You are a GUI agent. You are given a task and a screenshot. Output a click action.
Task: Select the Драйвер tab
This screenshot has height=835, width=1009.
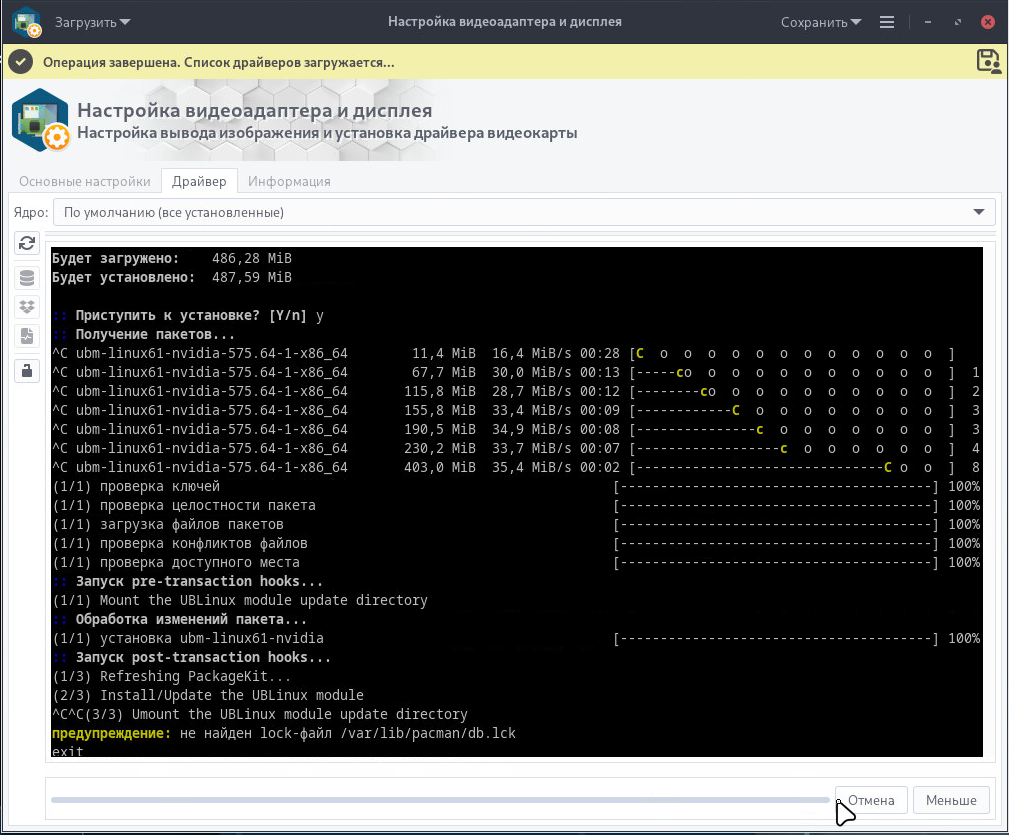[x=199, y=181]
